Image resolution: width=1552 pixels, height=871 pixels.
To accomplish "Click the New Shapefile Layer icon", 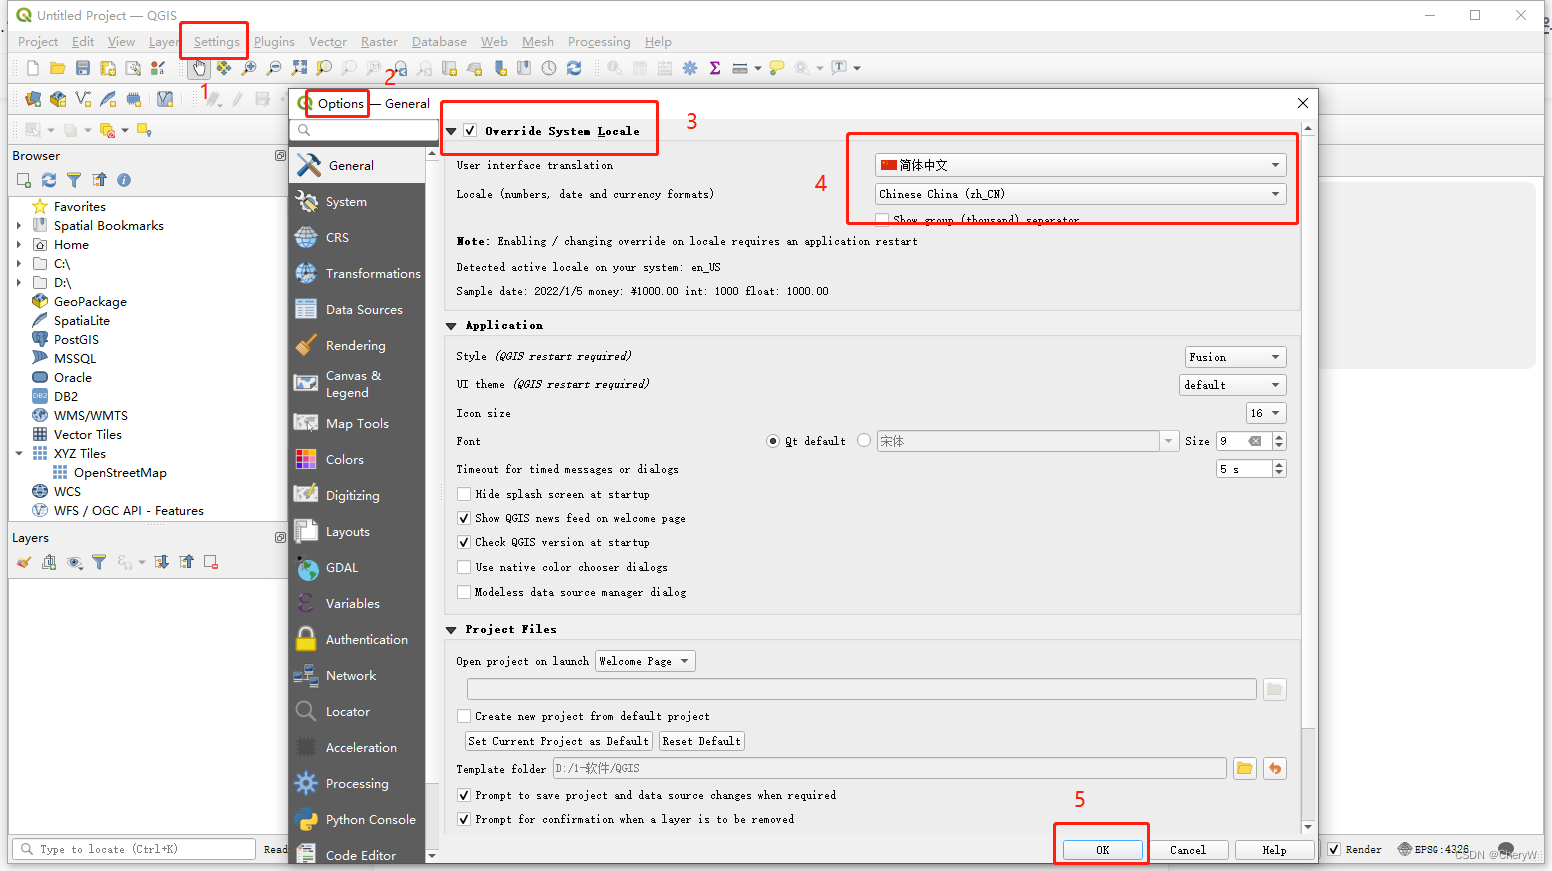I will tap(83, 99).
